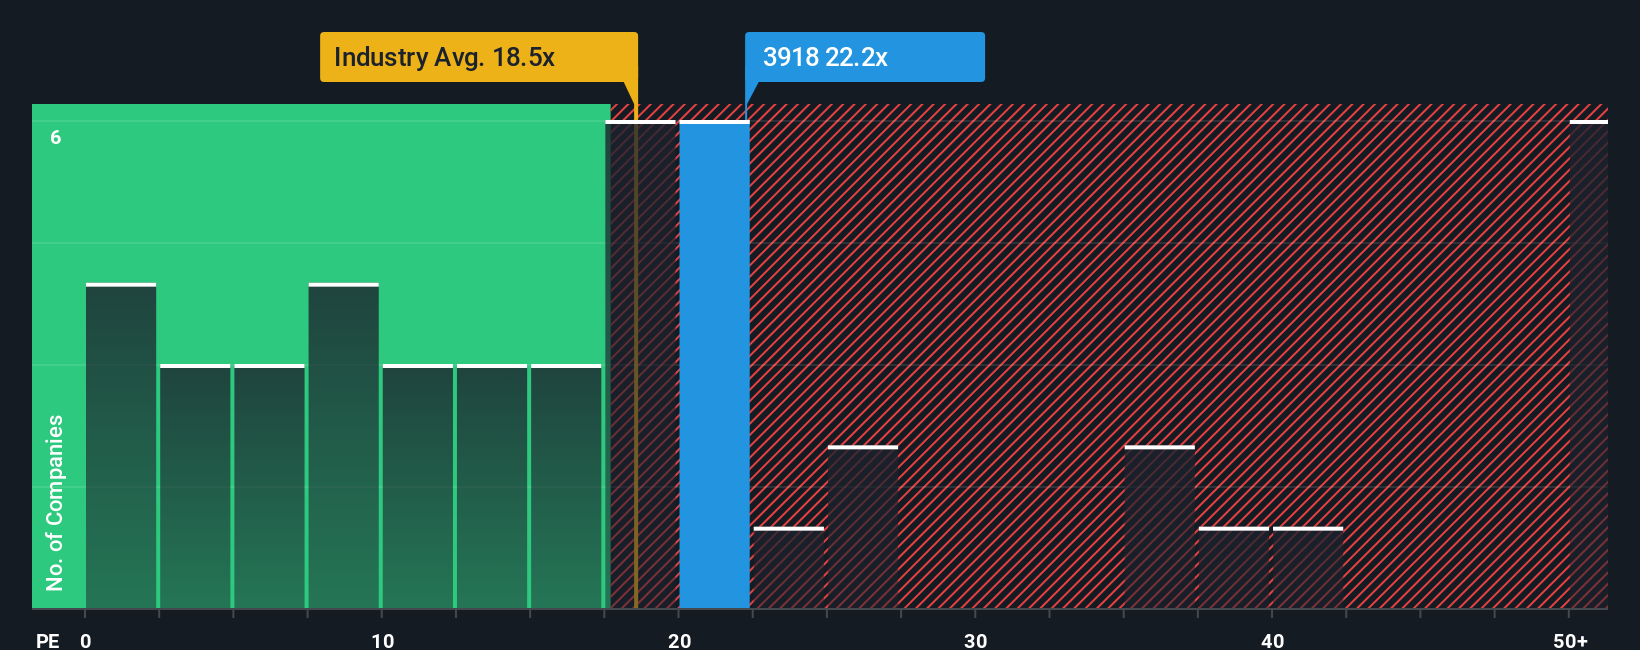The height and width of the screenshot is (650, 1640).
Task: Click the short bar just right of the blue bar
Action: (789, 568)
